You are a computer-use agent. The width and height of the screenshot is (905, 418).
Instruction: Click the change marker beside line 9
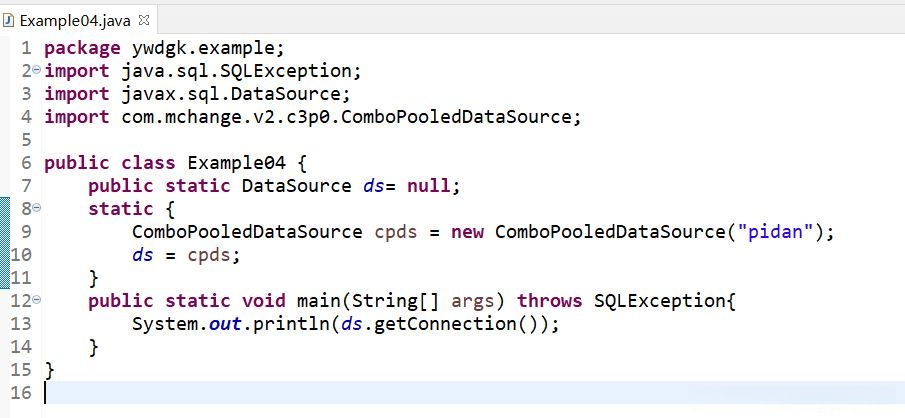click(4, 232)
